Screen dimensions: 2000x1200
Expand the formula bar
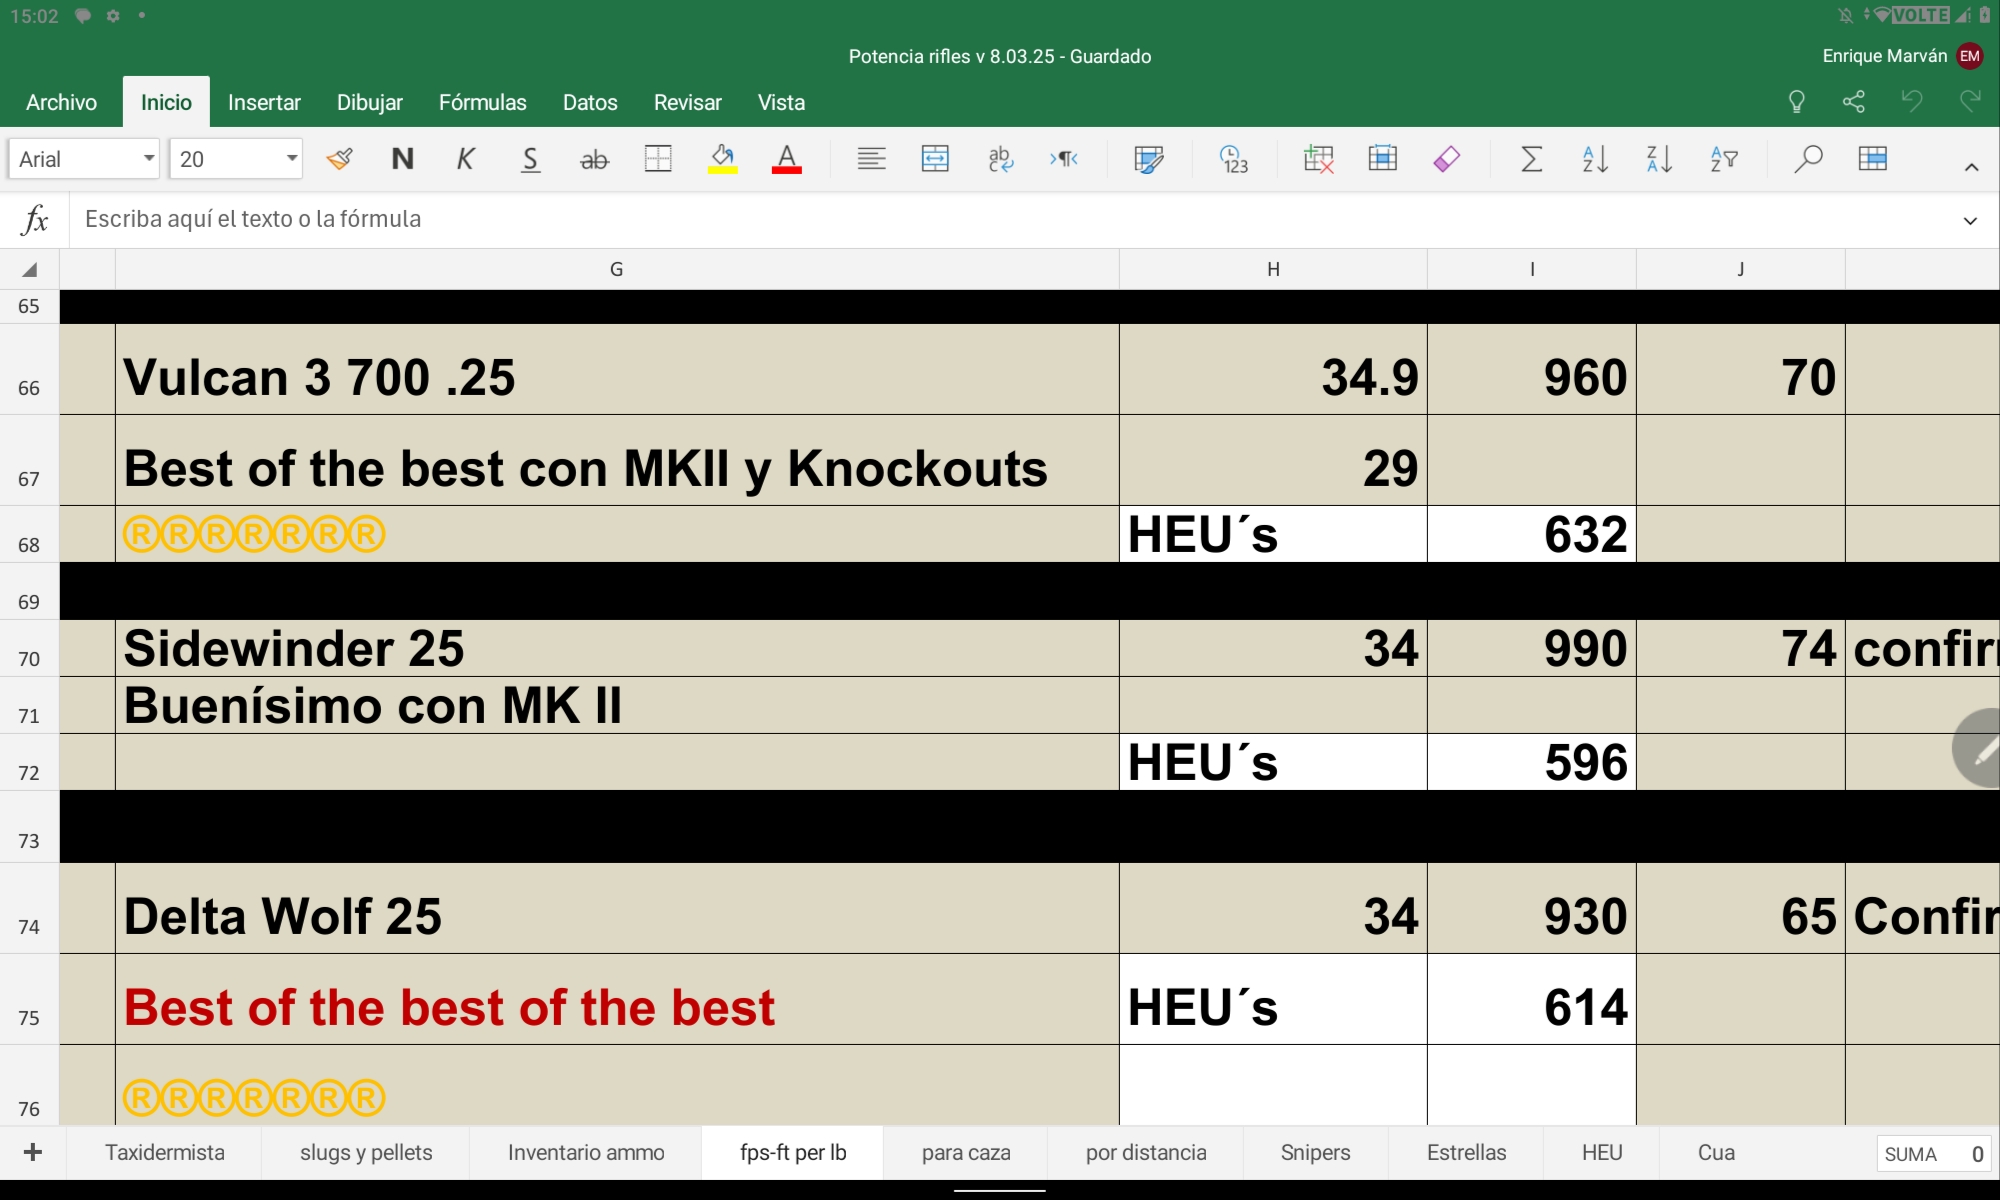tap(1970, 221)
